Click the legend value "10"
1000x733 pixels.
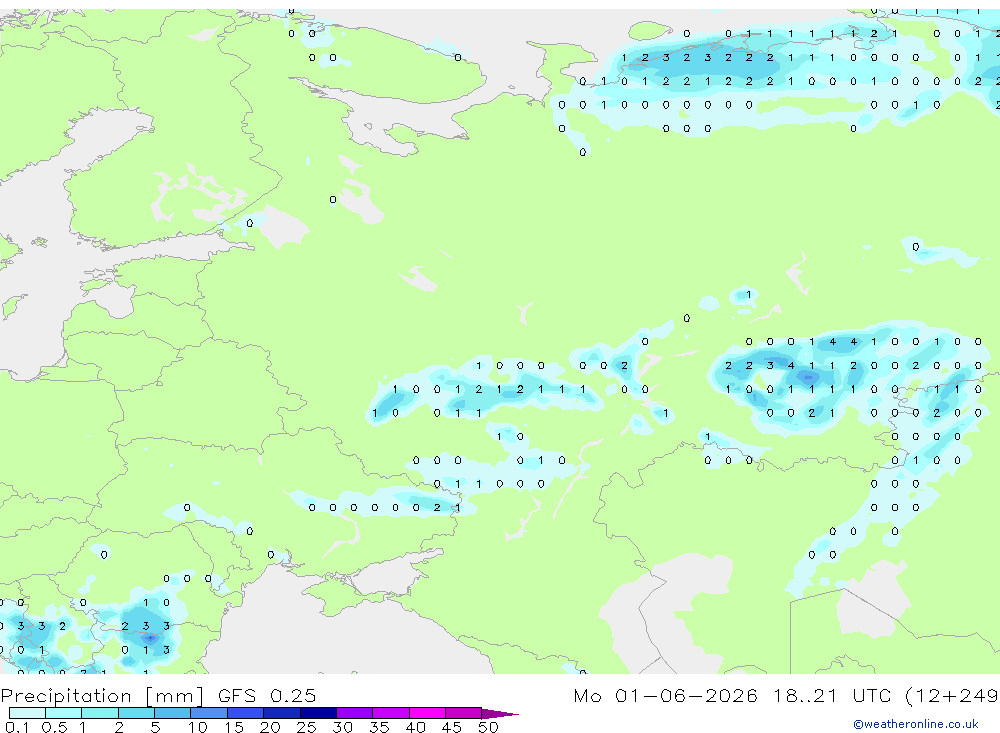click(x=198, y=727)
